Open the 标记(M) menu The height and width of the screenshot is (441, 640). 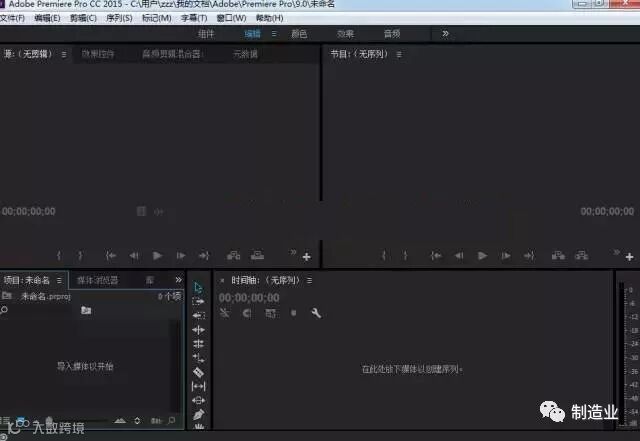pyautogui.click(x=156, y=18)
